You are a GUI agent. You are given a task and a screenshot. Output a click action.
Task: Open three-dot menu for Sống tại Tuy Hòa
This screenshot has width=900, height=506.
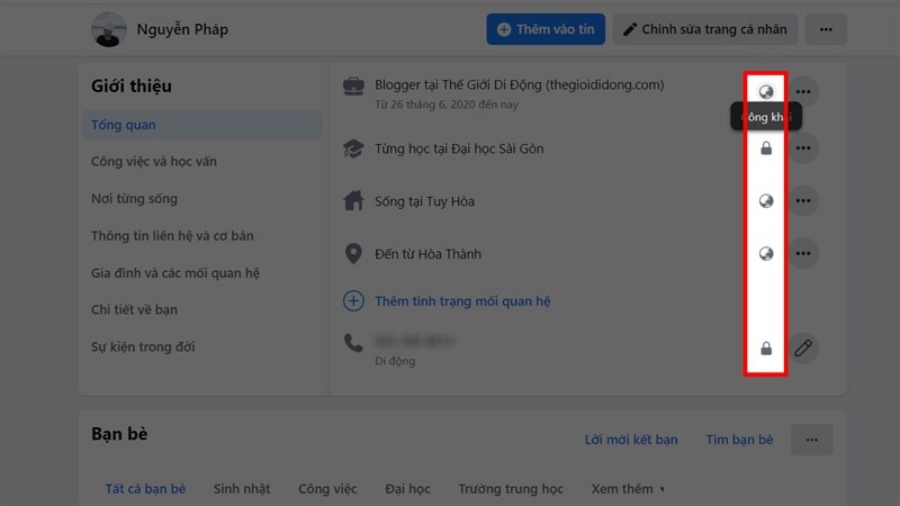click(x=803, y=201)
